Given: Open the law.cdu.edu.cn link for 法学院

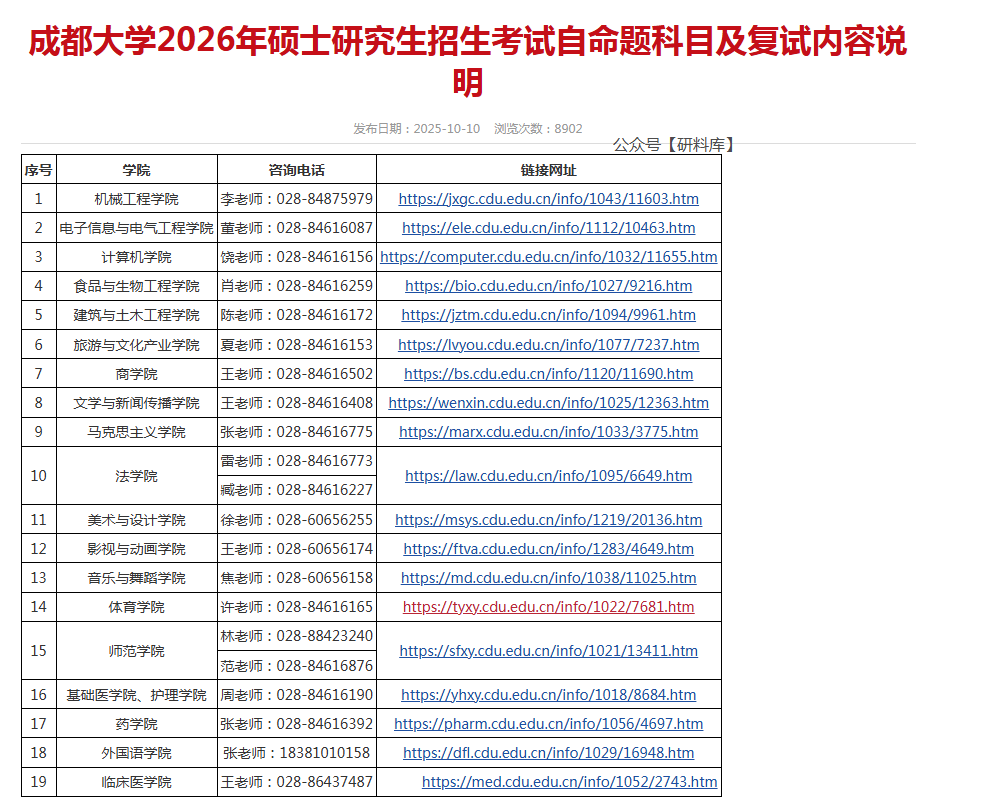Looking at the screenshot, I should click(x=548, y=476).
